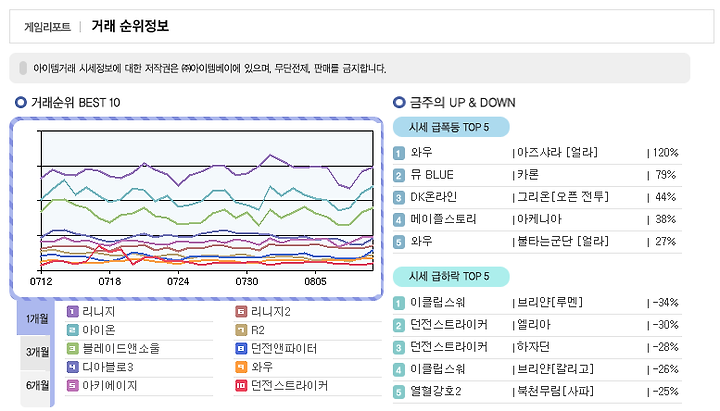Click number 1 icon of 브리안[루멘] row

point(399,303)
